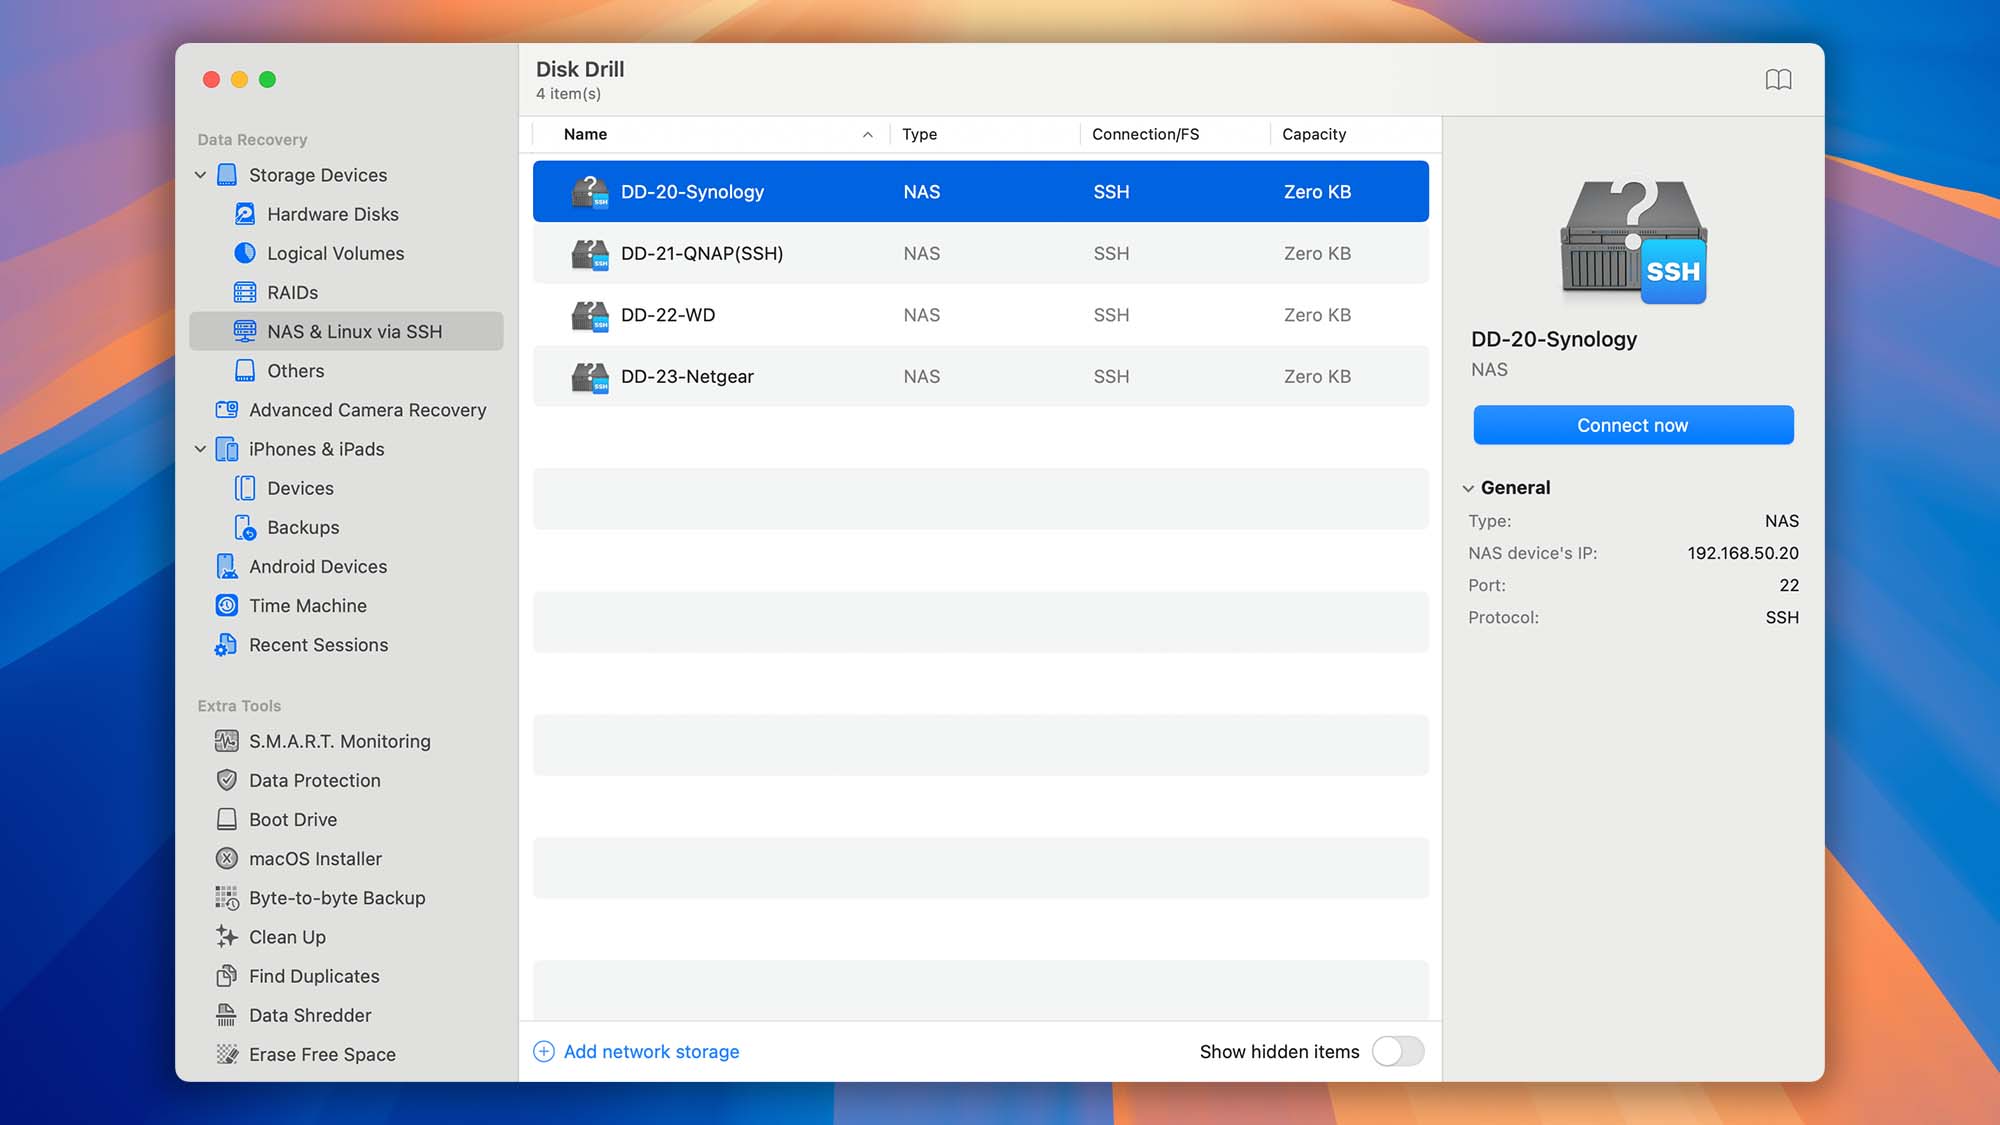This screenshot has width=2000, height=1125.
Task: Sort by the Connection/FS column header
Action: click(1145, 134)
